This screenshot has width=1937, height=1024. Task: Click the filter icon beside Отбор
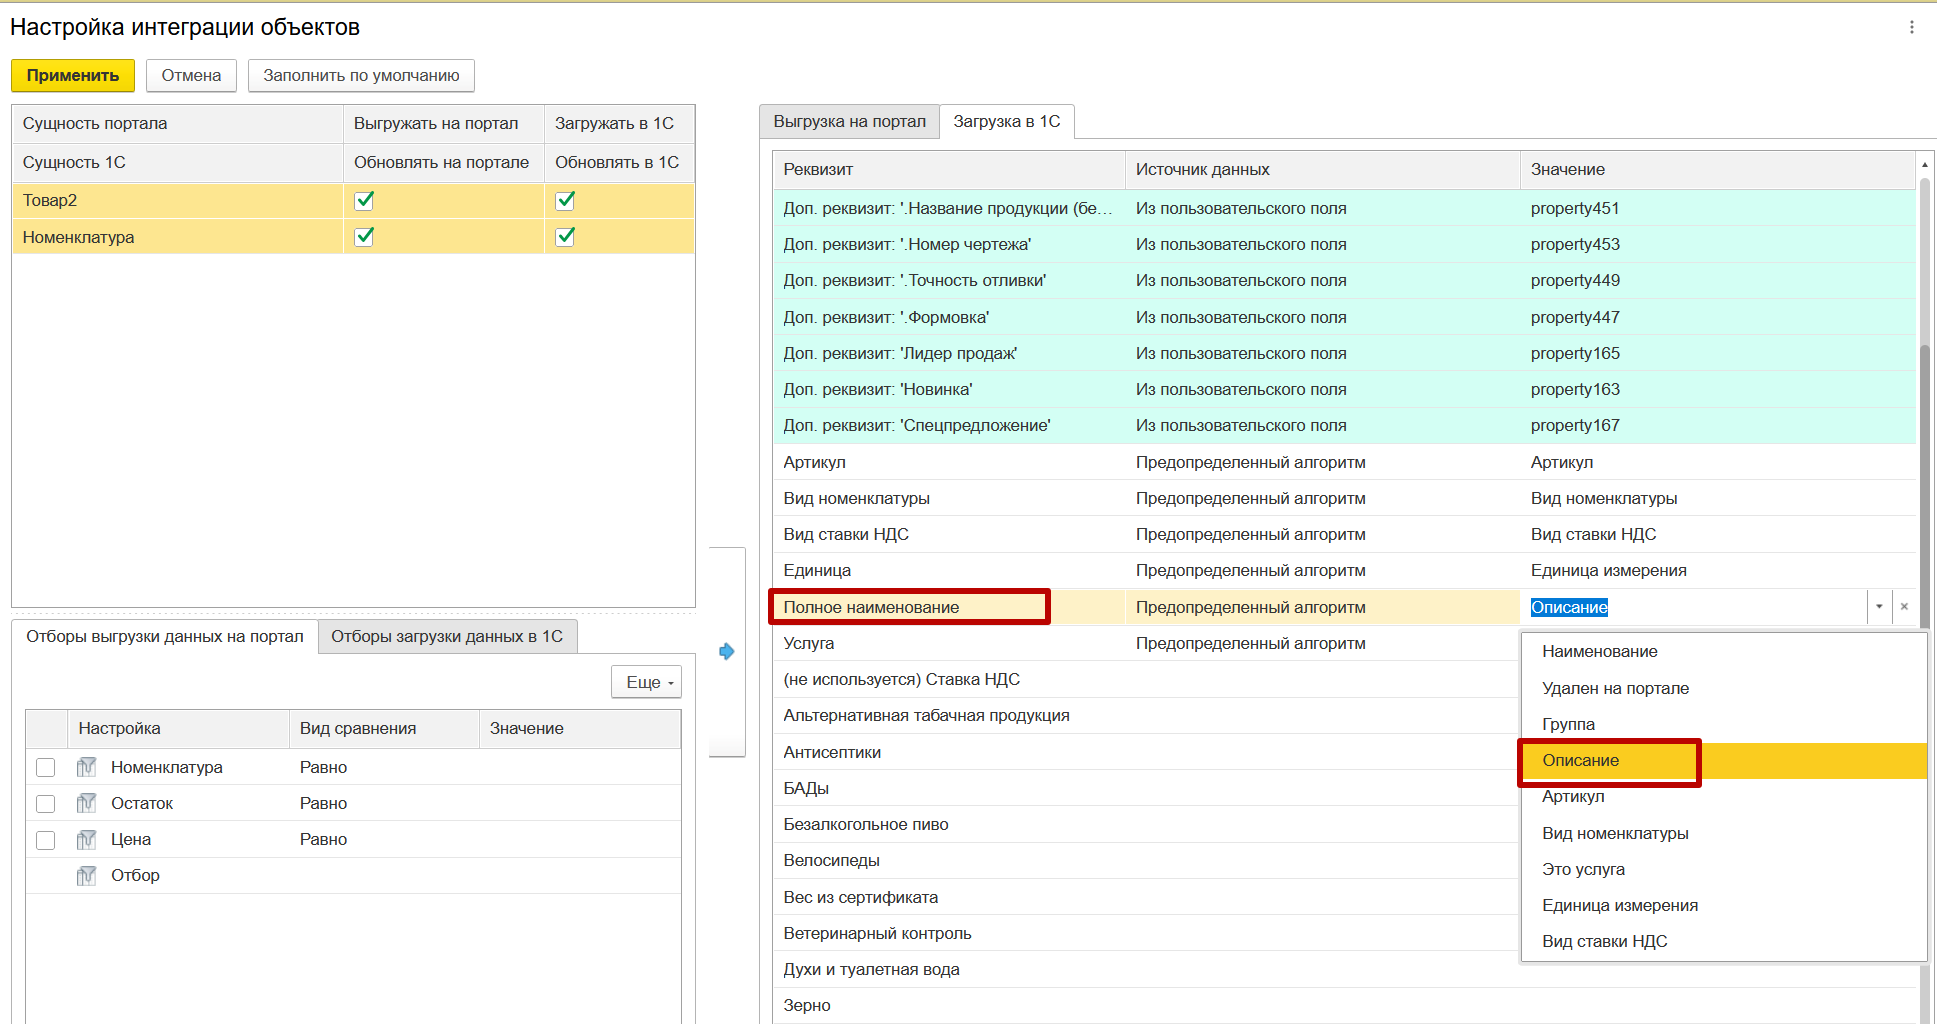pyautogui.click(x=87, y=876)
